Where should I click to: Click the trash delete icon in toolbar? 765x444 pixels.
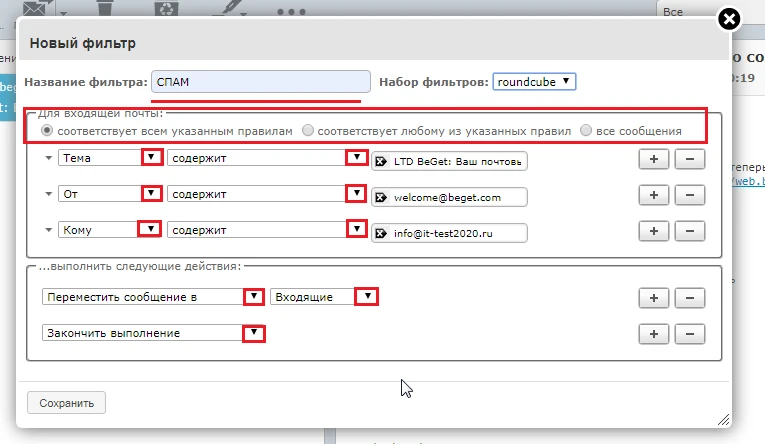pos(104,9)
